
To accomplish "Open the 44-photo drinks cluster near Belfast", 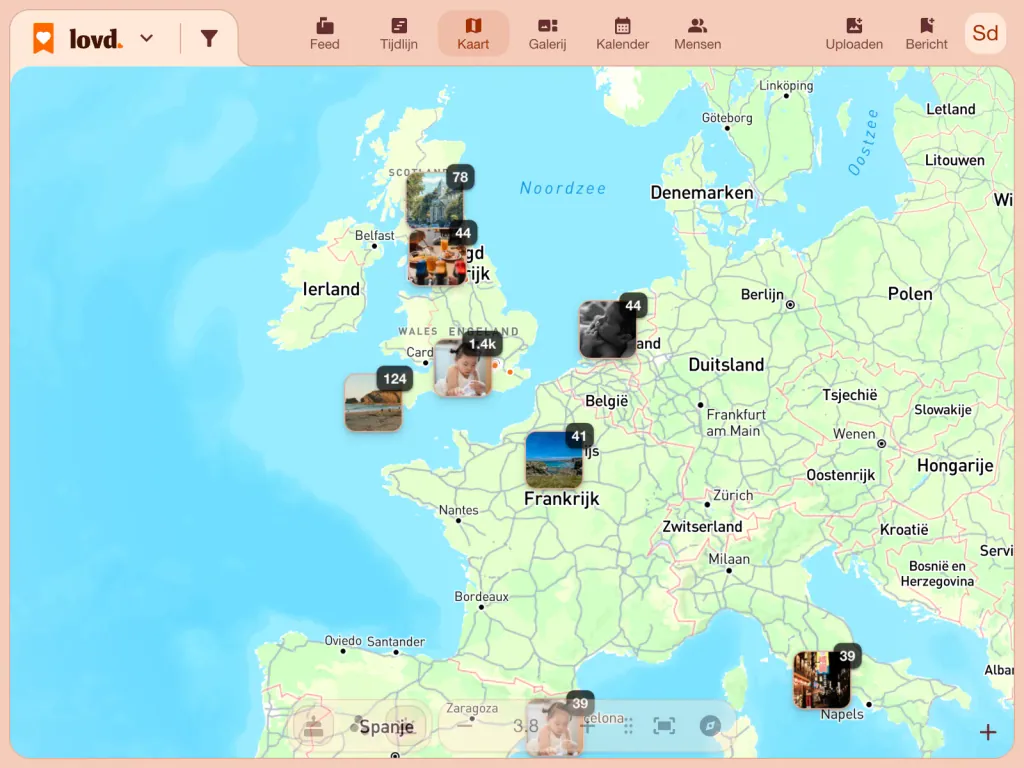I will [x=438, y=257].
